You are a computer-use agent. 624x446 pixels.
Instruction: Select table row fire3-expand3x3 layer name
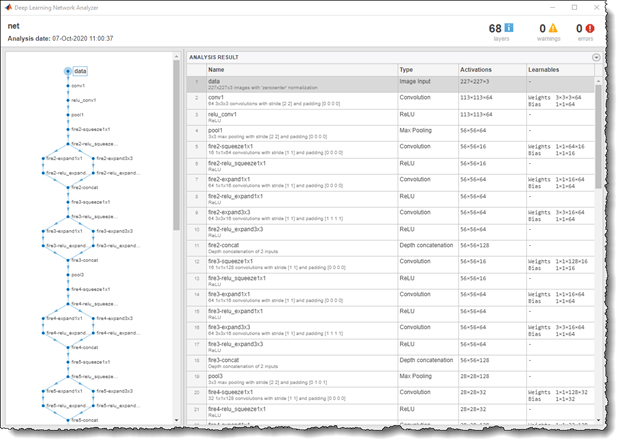pyautogui.click(x=229, y=327)
